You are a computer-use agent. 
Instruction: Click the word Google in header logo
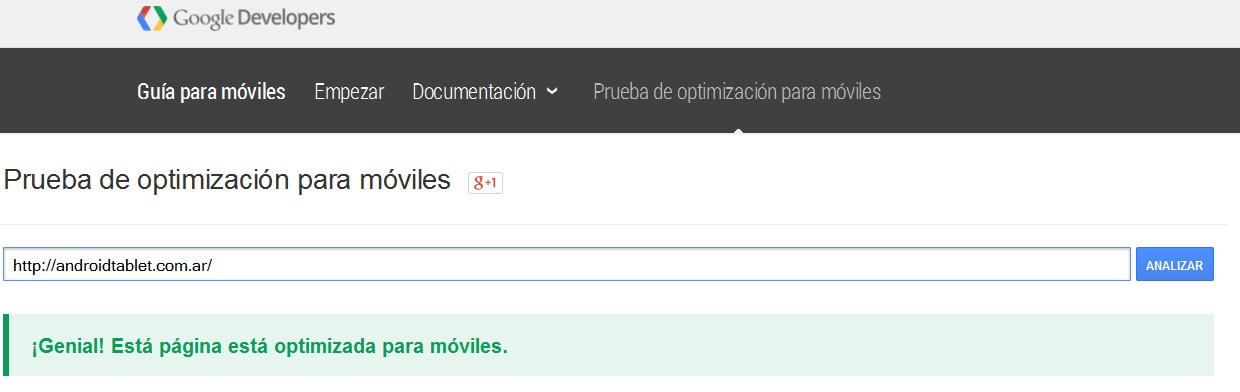coord(204,18)
